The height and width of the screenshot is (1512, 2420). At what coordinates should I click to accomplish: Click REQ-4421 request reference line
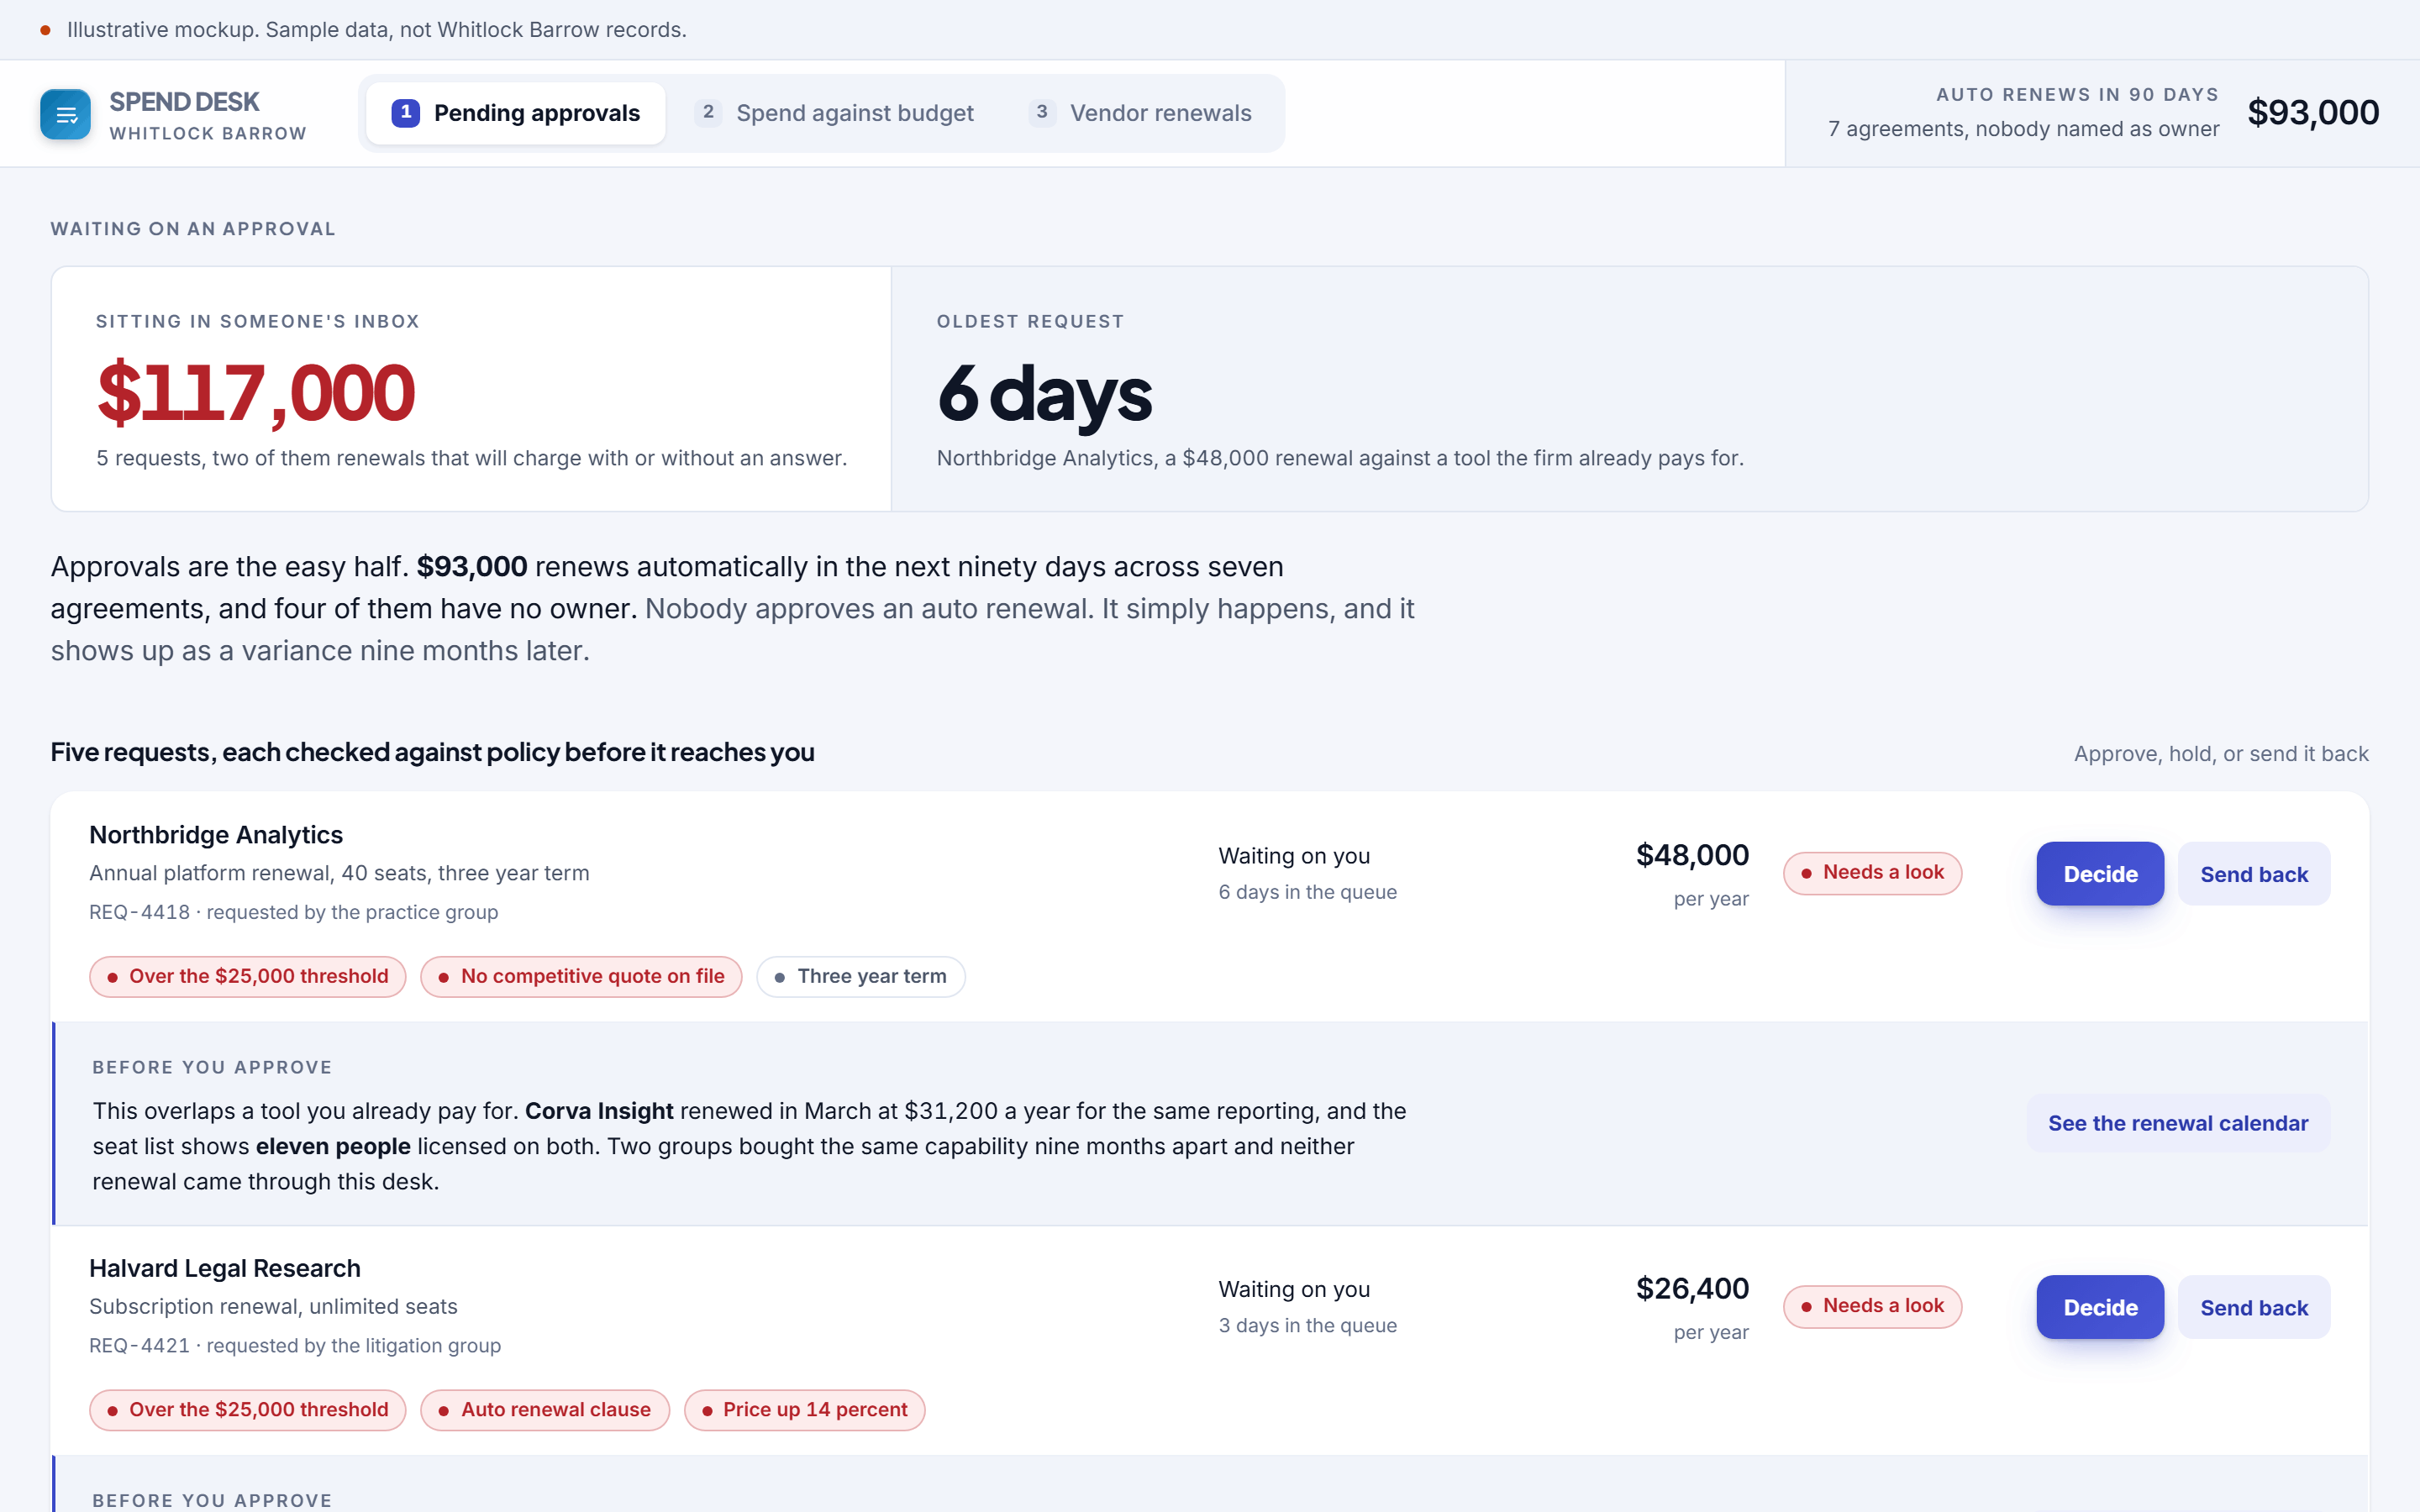tap(295, 1345)
